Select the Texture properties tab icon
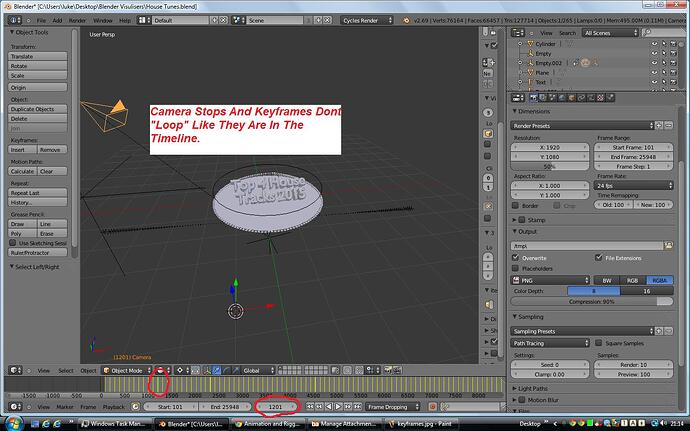 [x=601, y=97]
